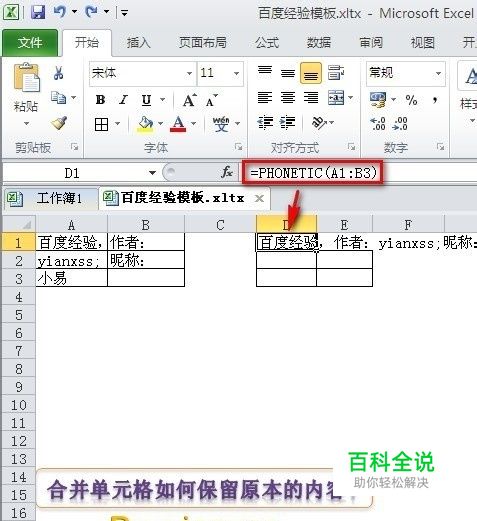This screenshot has width=477, height=521.
Task: Increase the cell indent
Action: point(287,123)
